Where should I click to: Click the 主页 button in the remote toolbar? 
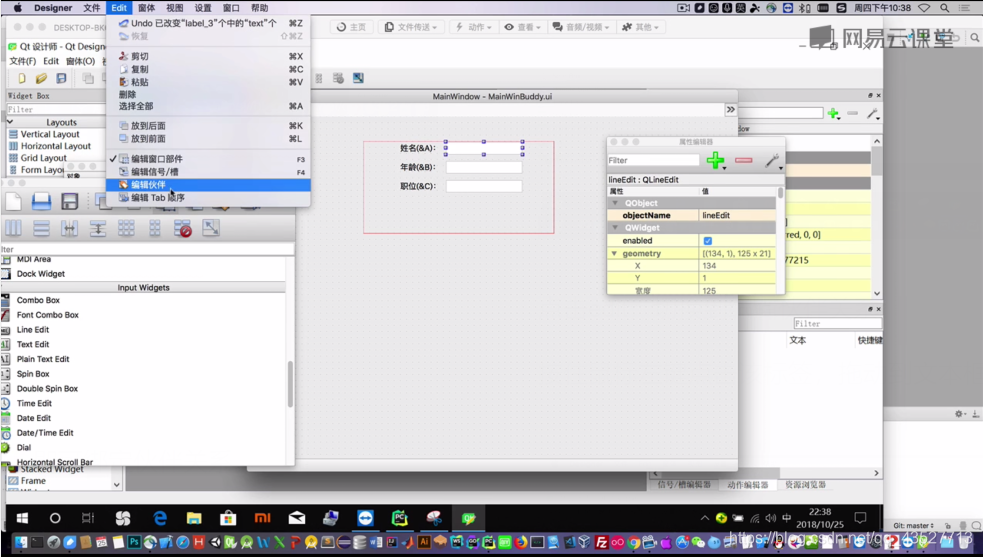point(351,27)
